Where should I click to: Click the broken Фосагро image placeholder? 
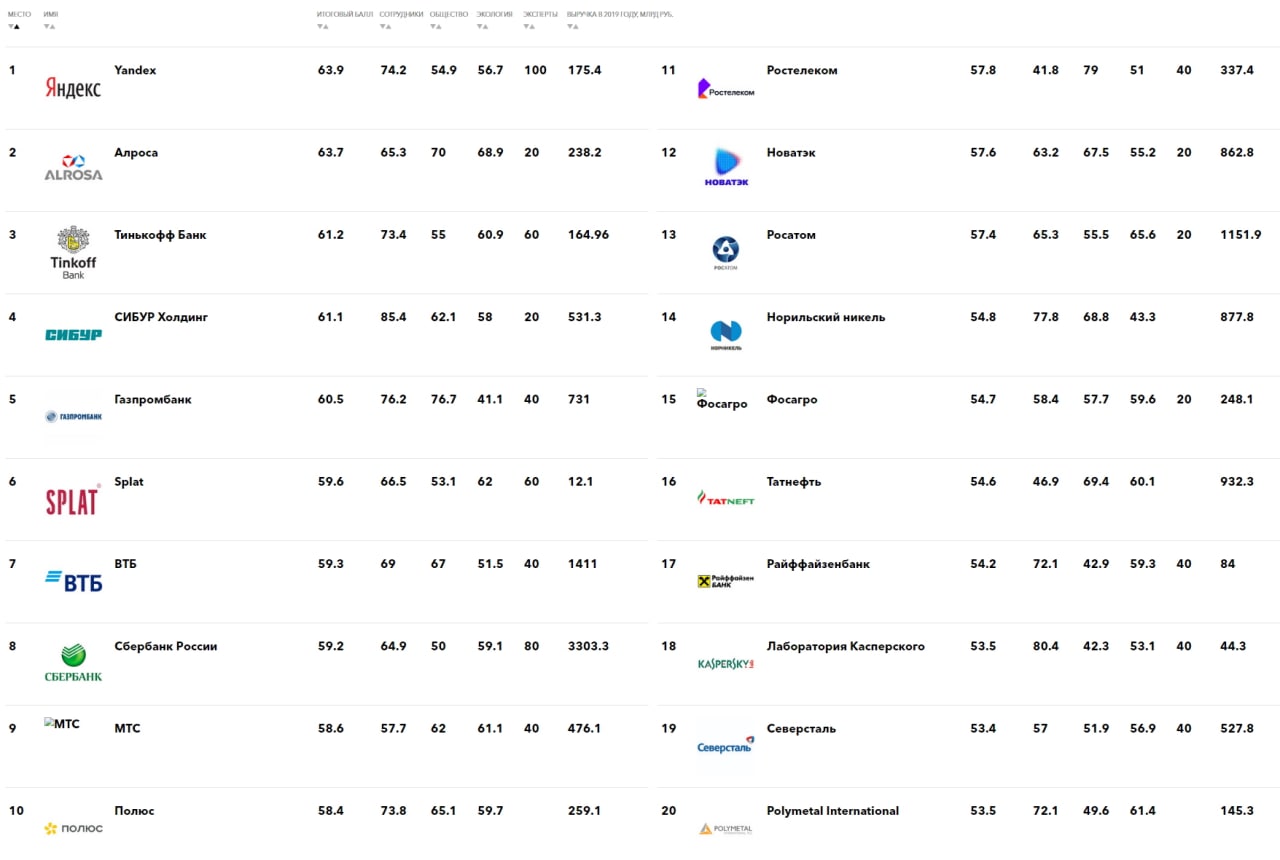point(722,399)
